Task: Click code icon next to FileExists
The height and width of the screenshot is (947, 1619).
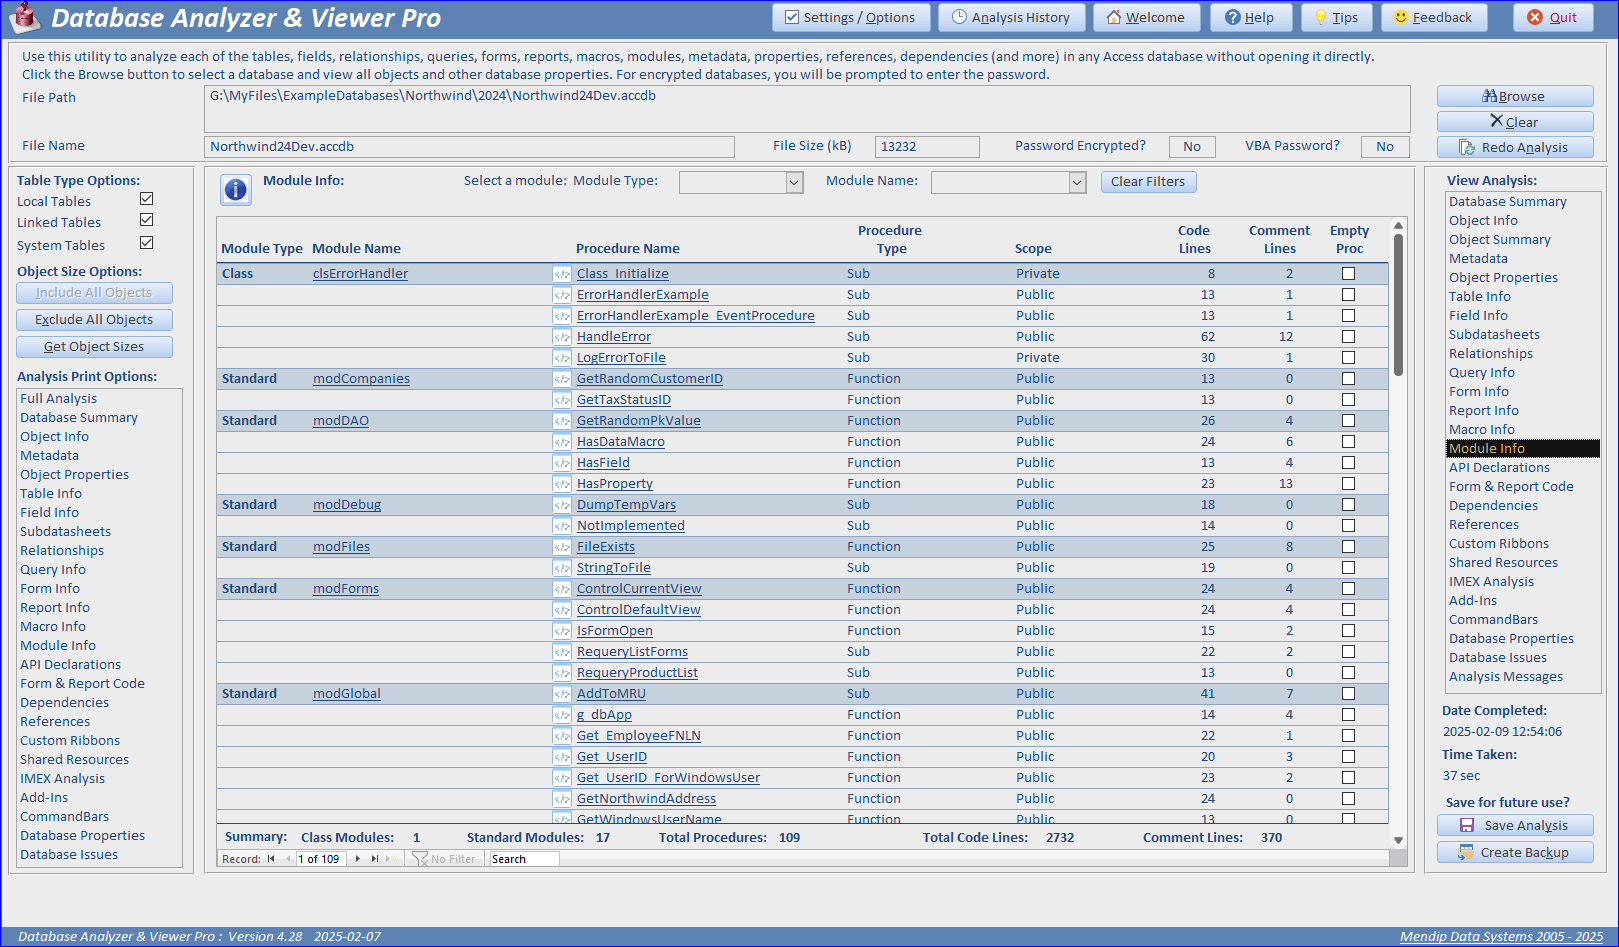Action: click(562, 547)
